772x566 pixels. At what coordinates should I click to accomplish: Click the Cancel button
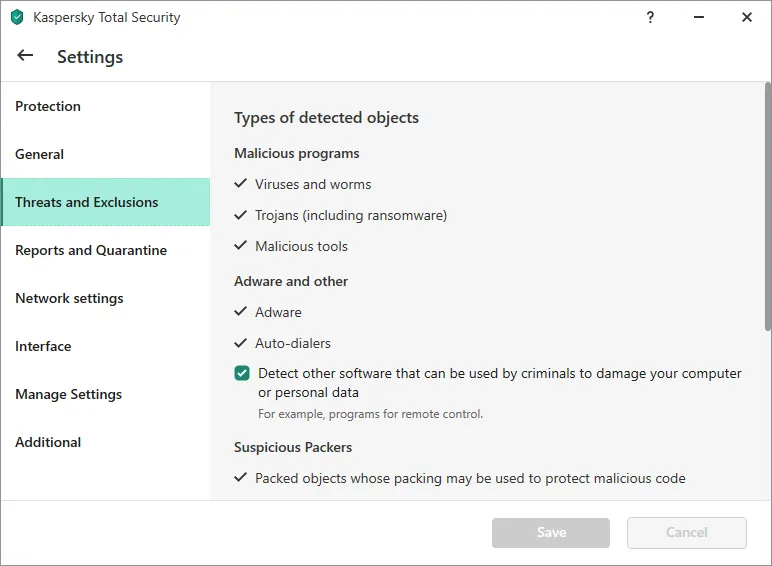[x=686, y=533]
